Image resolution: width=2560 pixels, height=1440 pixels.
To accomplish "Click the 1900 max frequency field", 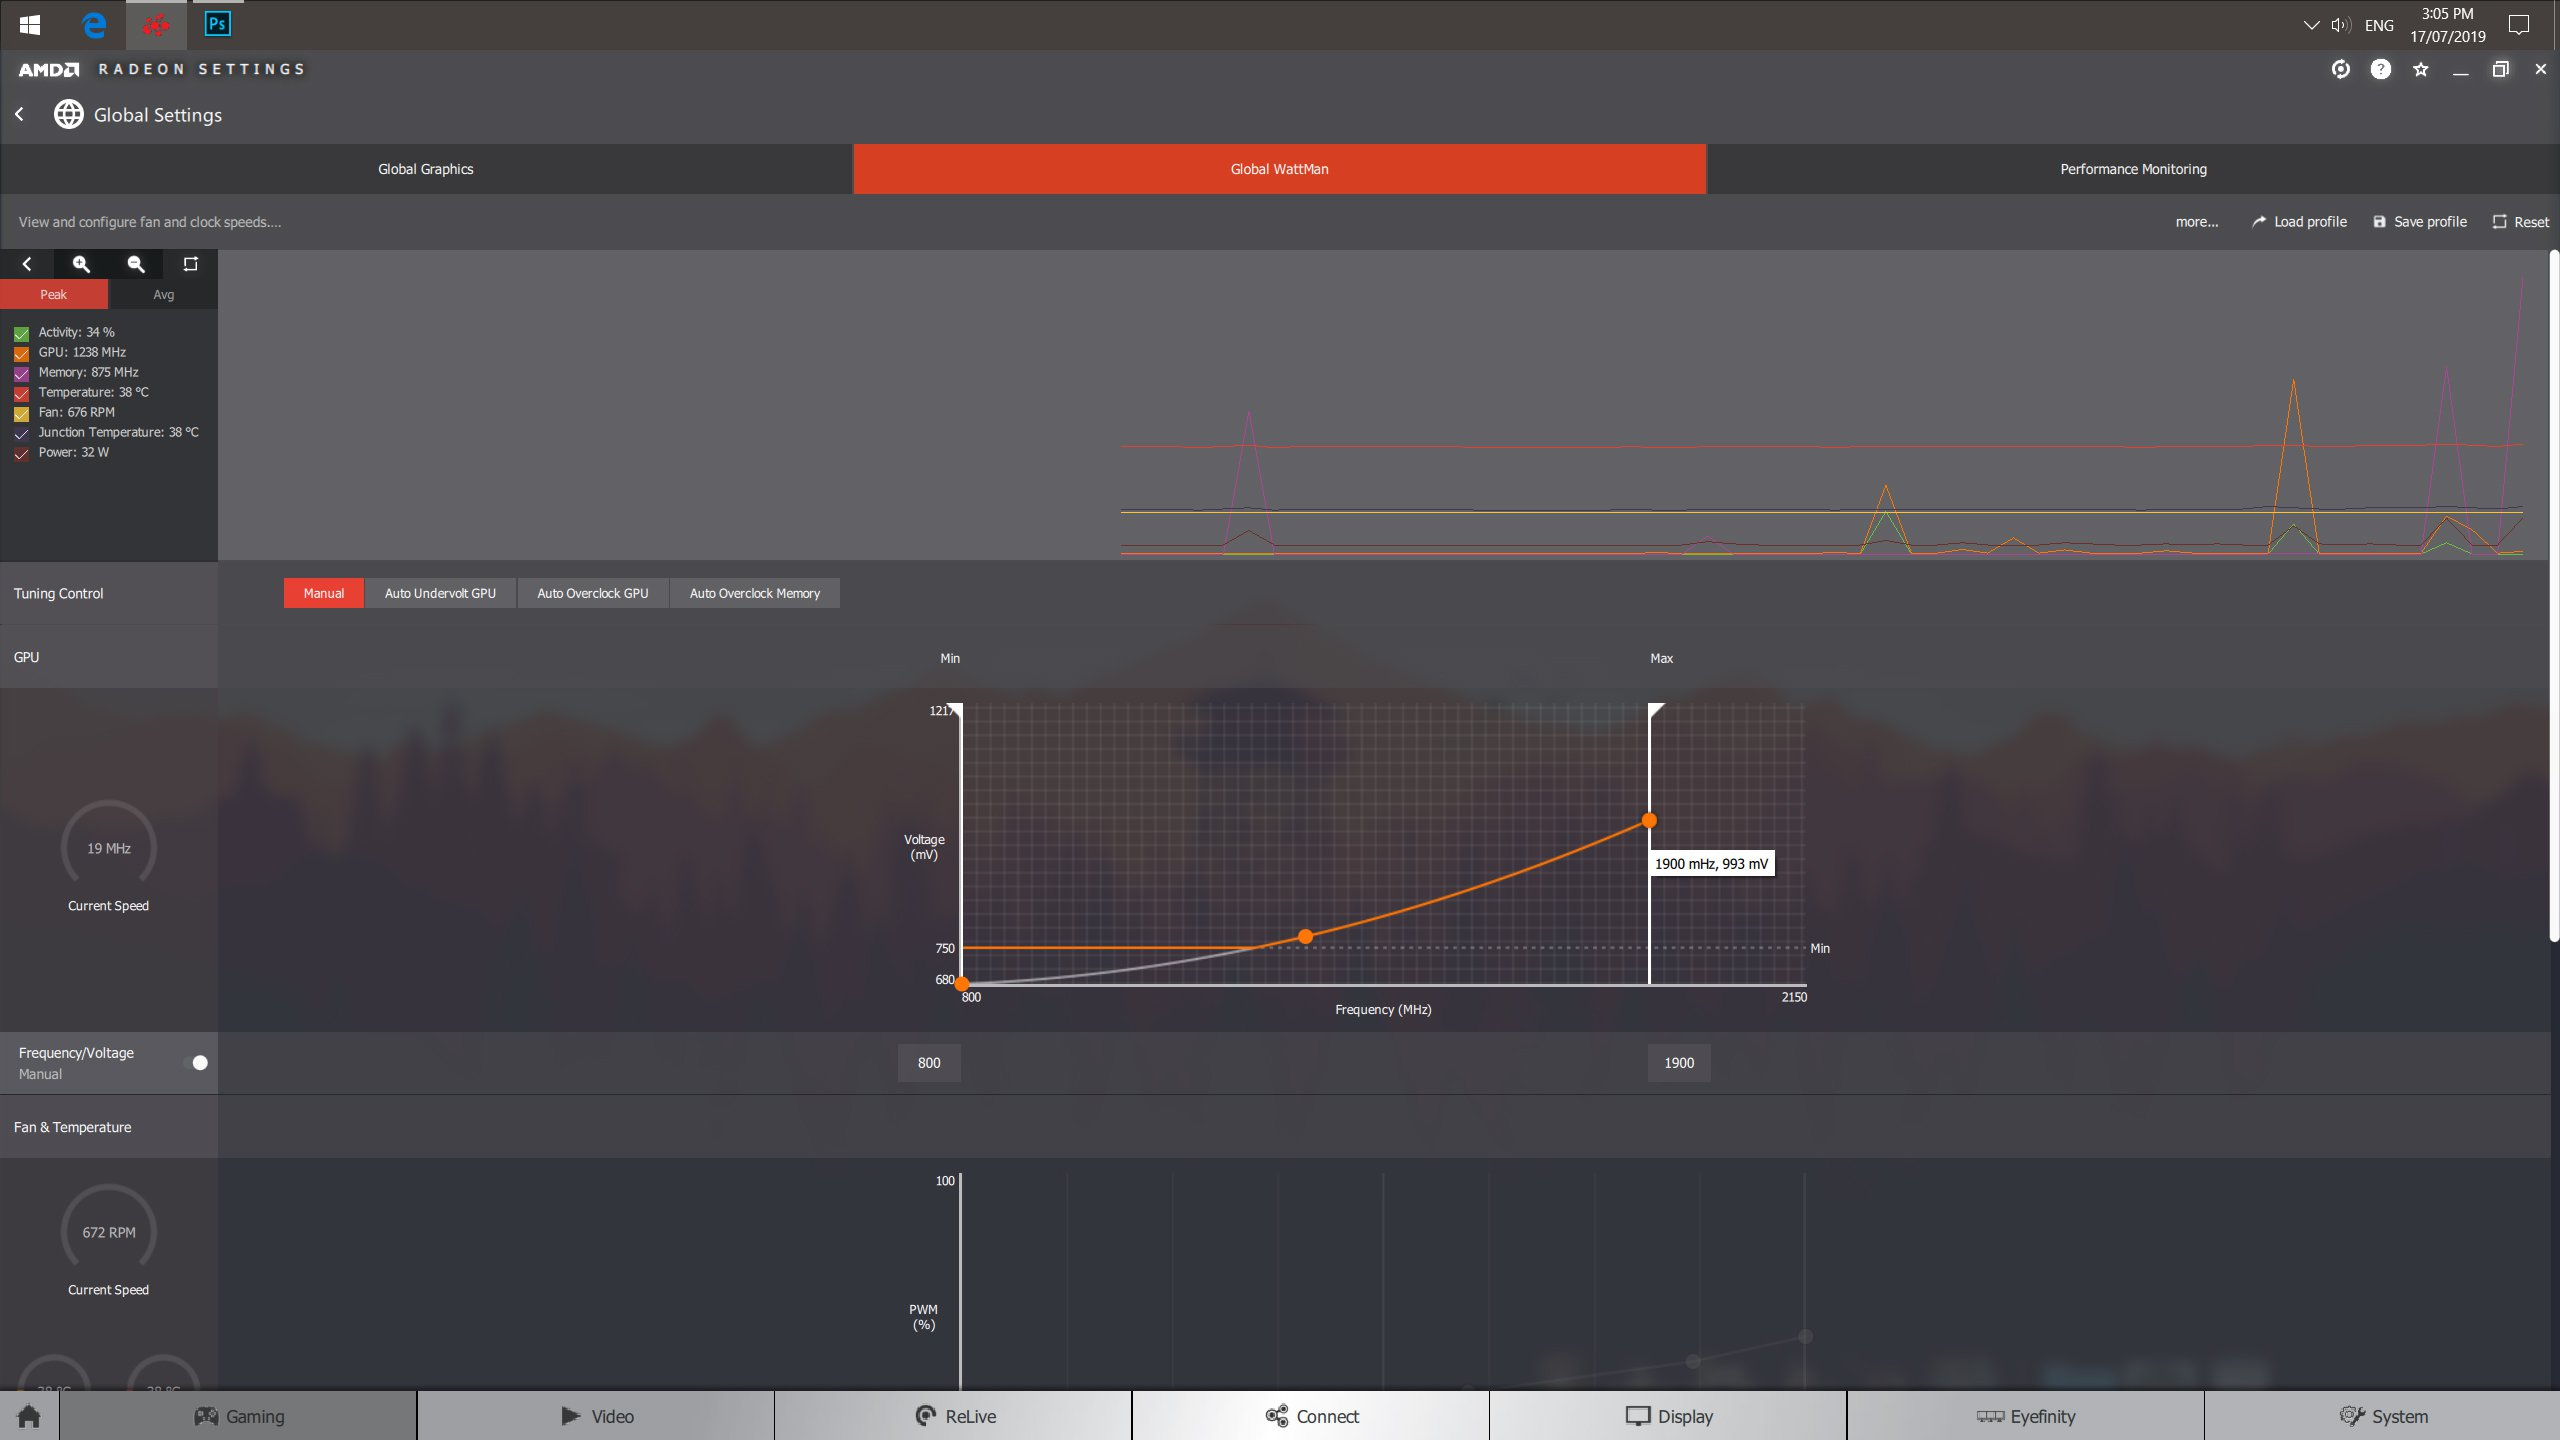I will [x=1678, y=1063].
